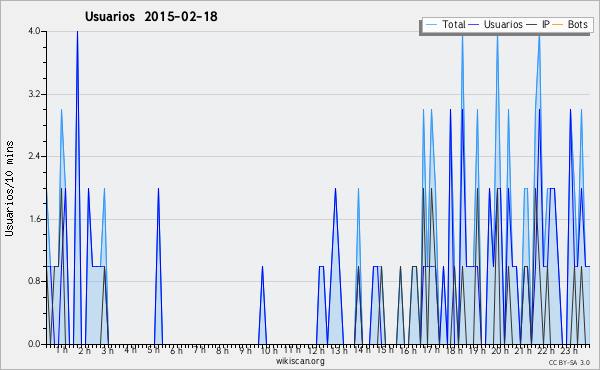
Task: Click the y-axis value 4.0
Action: point(34,31)
